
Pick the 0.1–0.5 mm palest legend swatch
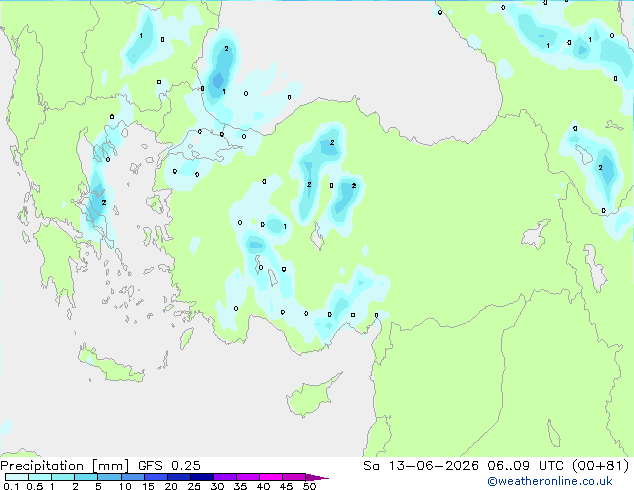coord(17,477)
